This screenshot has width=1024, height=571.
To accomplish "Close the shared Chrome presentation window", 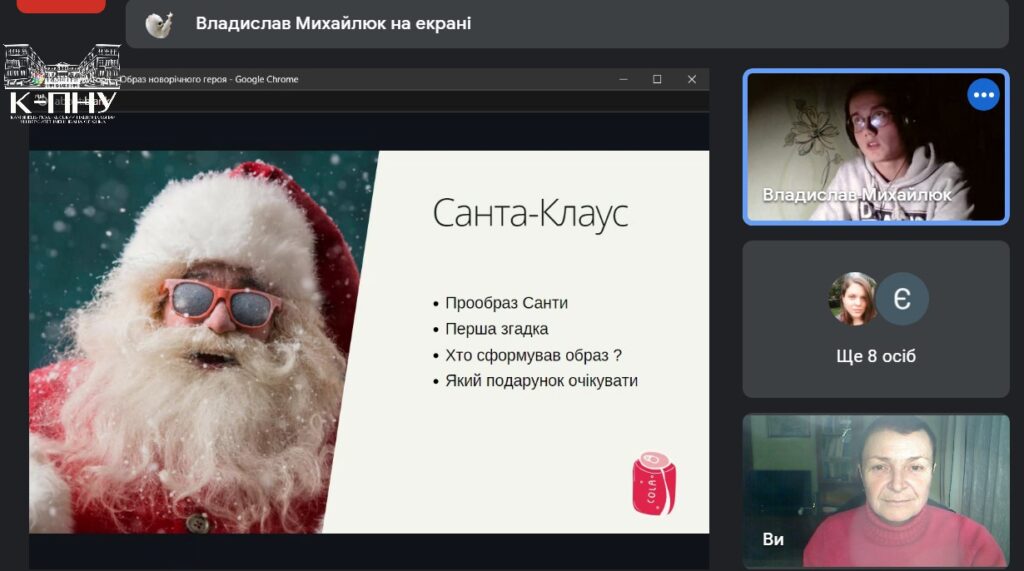I will (x=691, y=79).
